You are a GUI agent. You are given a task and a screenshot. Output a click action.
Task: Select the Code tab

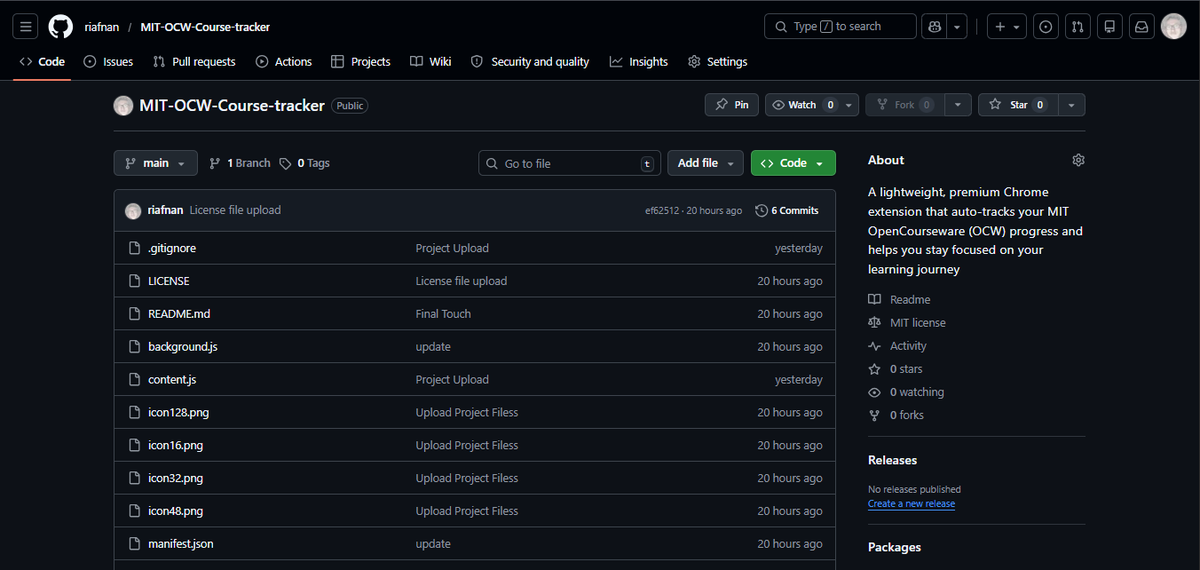click(x=42, y=62)
